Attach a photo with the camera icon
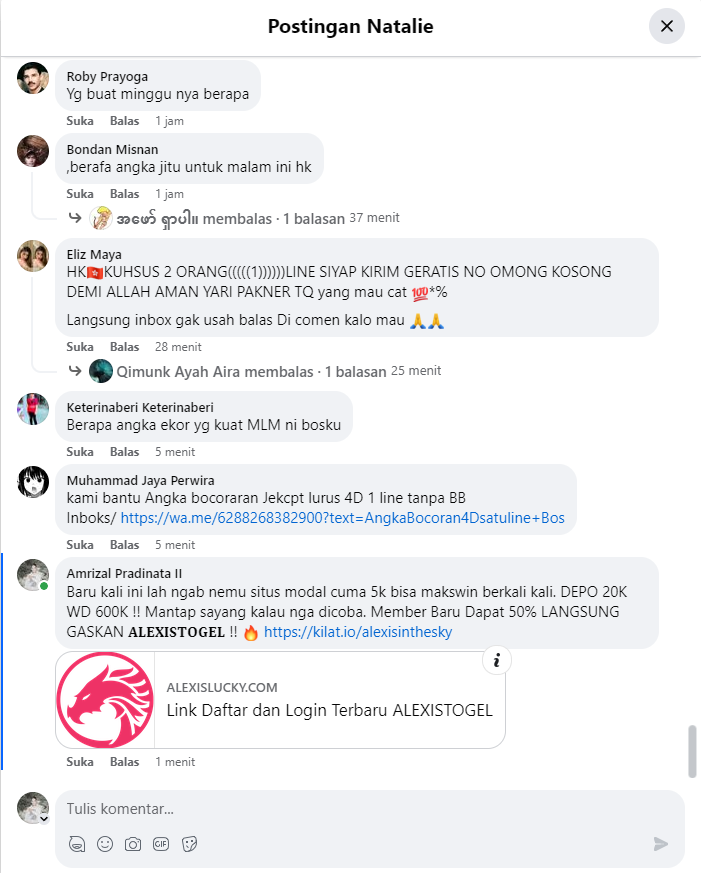Viewport: 701px width, 873px height. point(133,844)
